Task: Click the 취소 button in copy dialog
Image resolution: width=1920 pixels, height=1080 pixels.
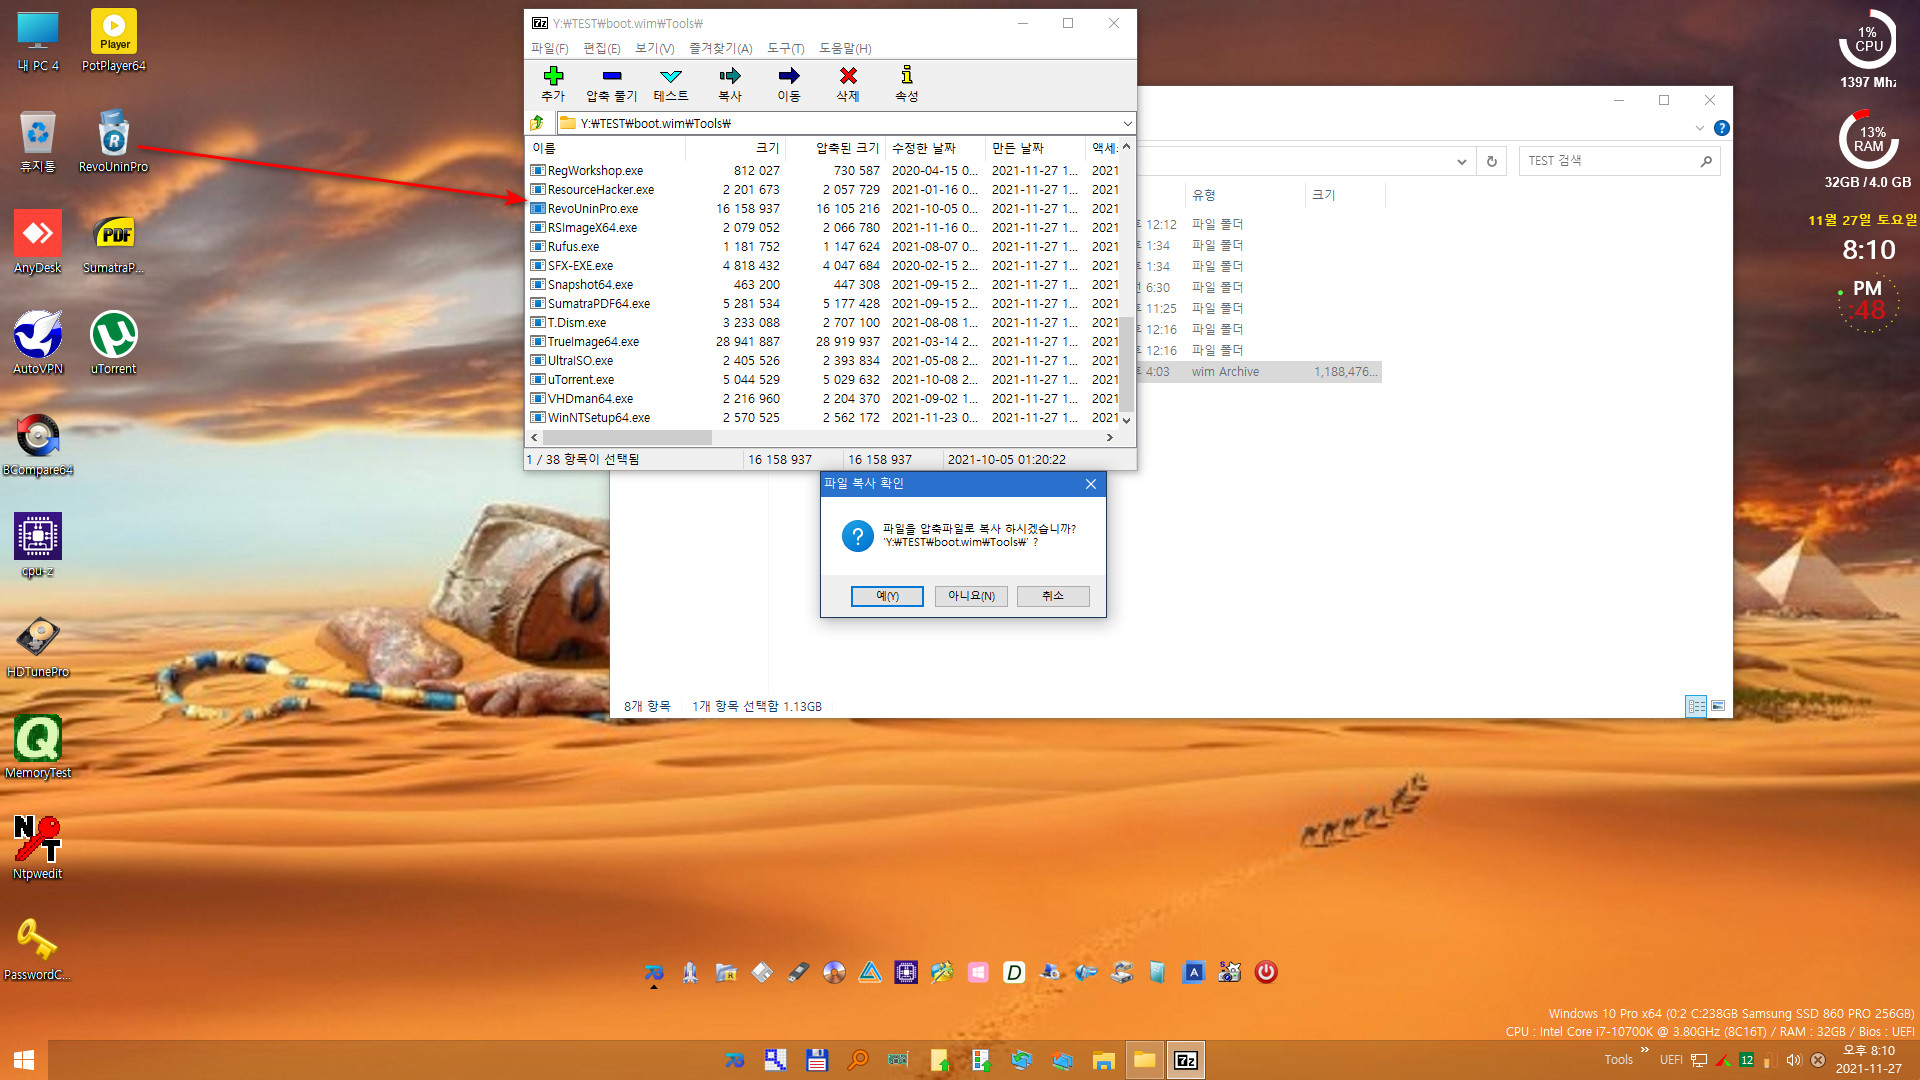Action: tap(1053, 596)
